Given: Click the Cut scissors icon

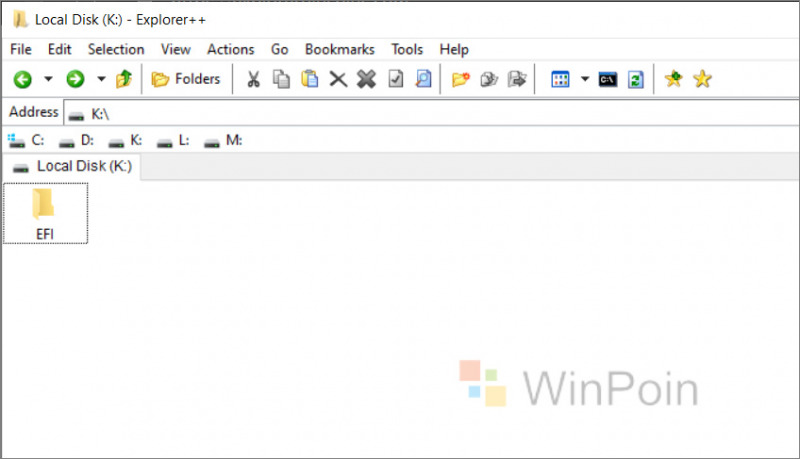Looking at the screenshot, I should [x=254, y=79].
